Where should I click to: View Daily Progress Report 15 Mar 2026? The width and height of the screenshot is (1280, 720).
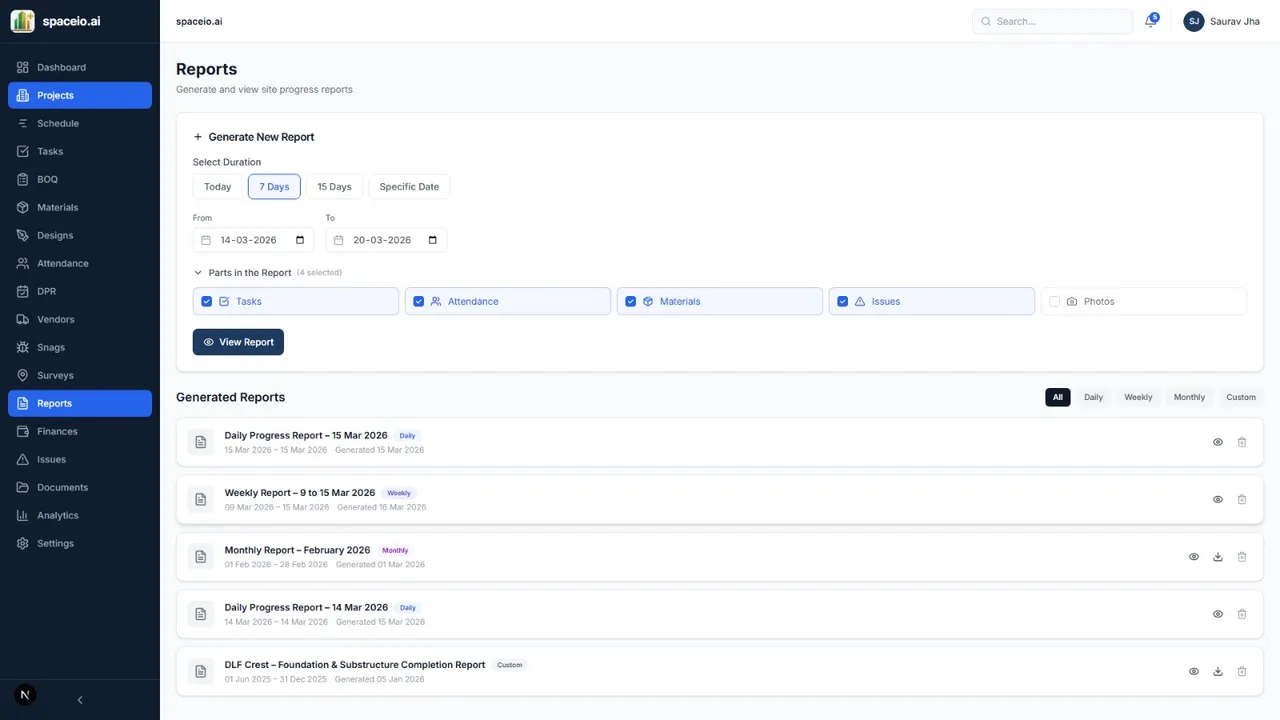pos(1218,442)
